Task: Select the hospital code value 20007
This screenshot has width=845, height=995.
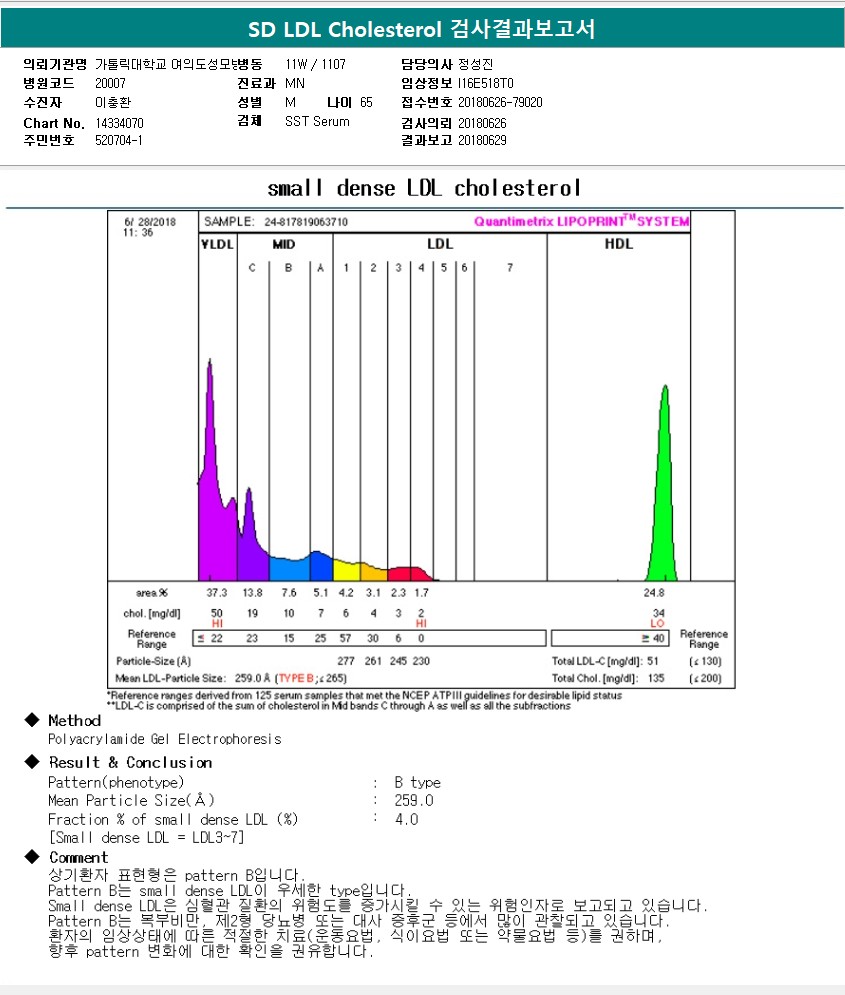Action: pyautogui.click(x=110, y=83)
